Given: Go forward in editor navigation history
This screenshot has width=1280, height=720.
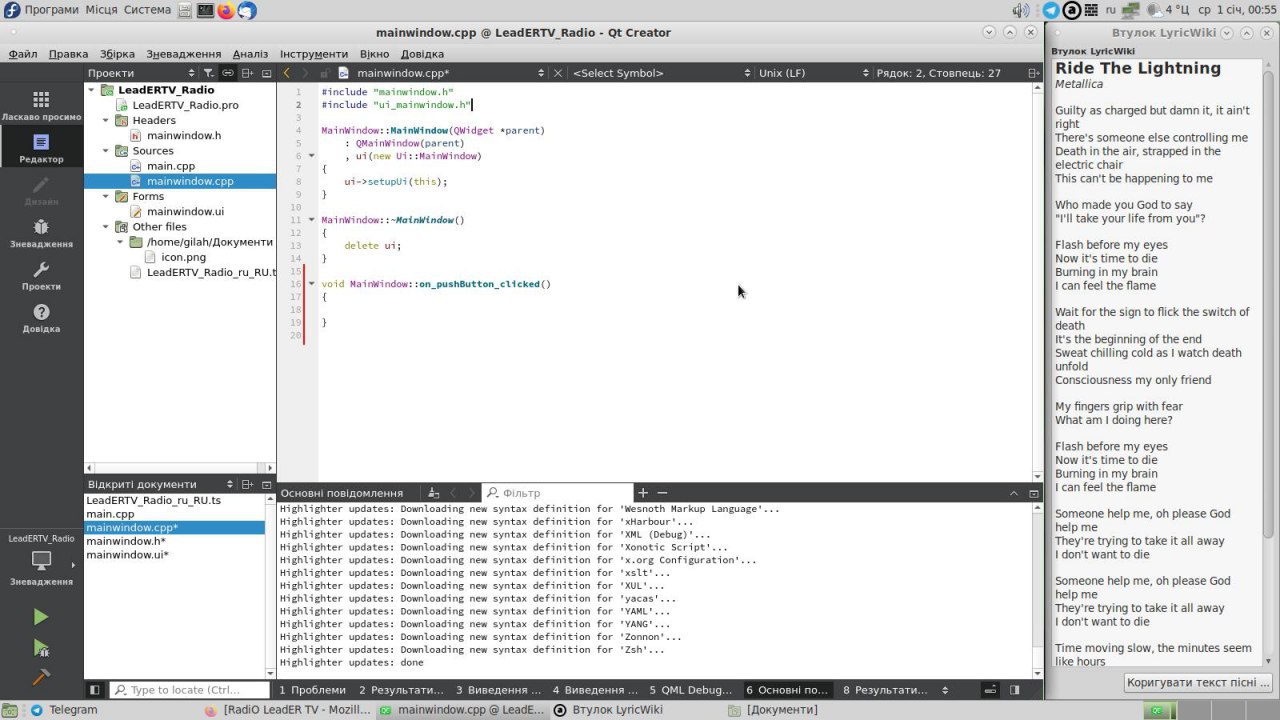Looking at the screenshot, I should (x=305, y=73).
